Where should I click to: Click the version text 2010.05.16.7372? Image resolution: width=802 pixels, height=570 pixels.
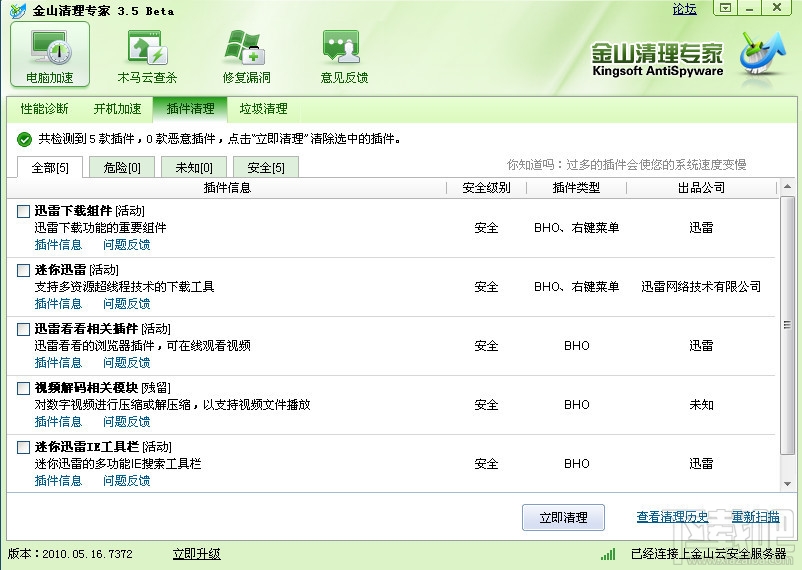[87, 554]
